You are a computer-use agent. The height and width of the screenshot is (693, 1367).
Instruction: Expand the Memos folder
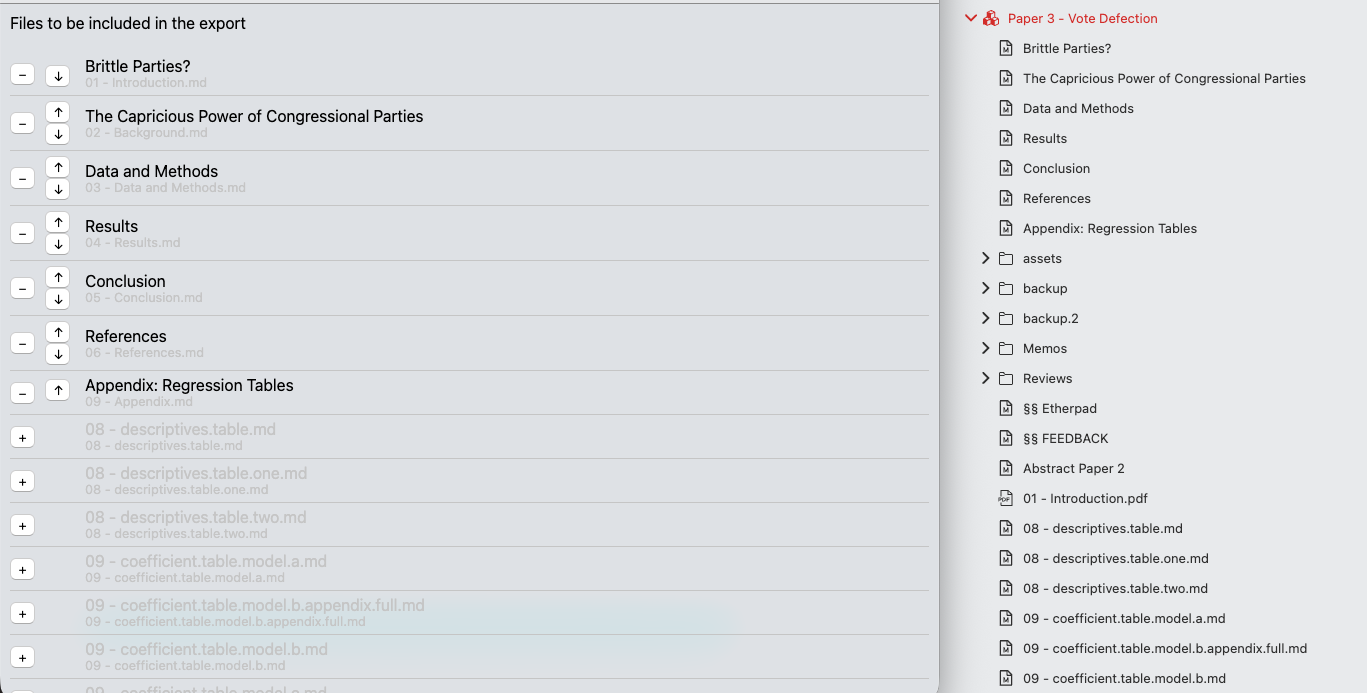pyautogui.click(x=986, y=348)
